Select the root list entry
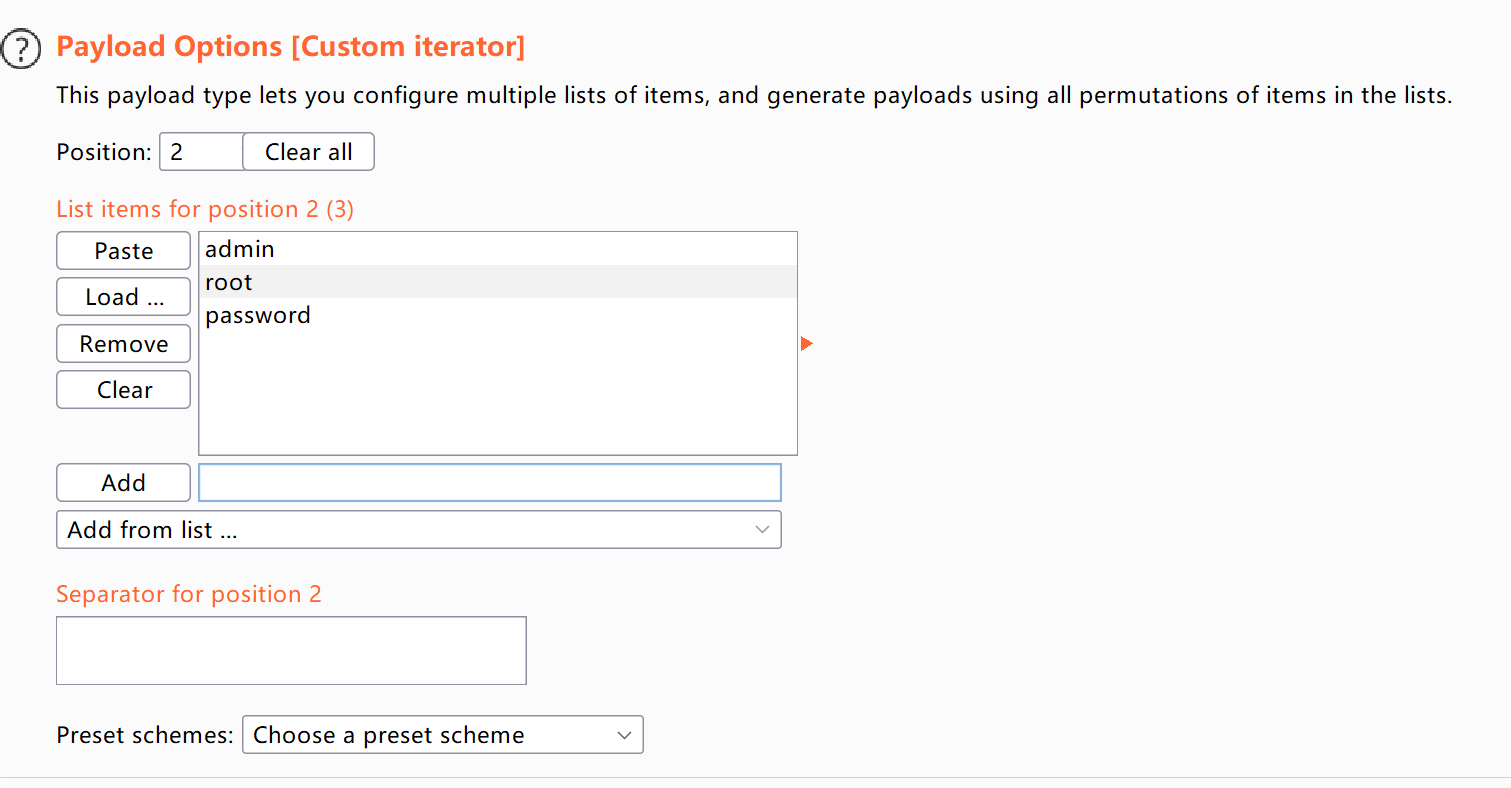The image size is (1511, 788). 229,282
